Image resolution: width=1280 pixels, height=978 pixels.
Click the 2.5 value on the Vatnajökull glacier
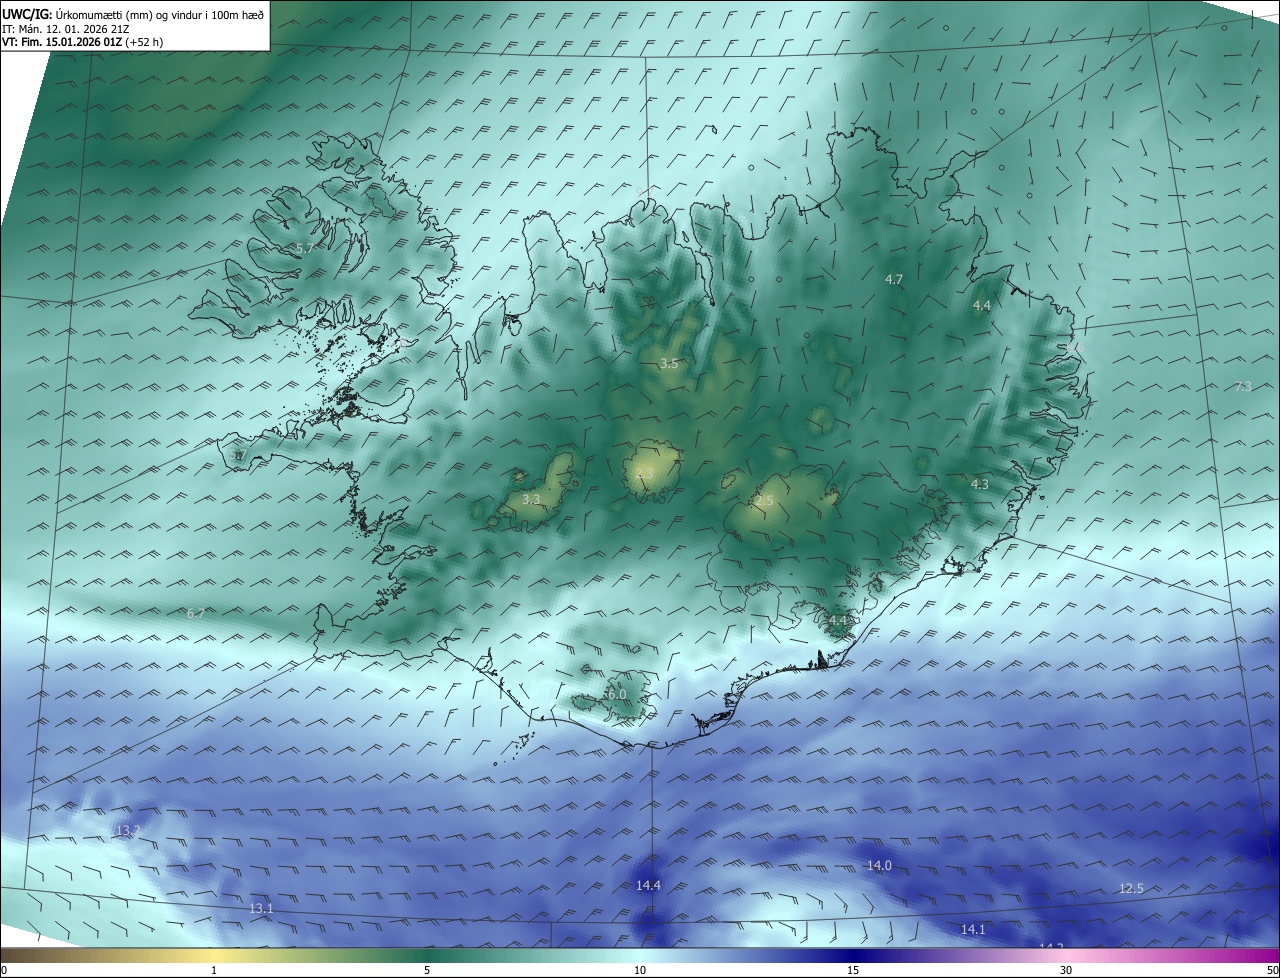765,500
